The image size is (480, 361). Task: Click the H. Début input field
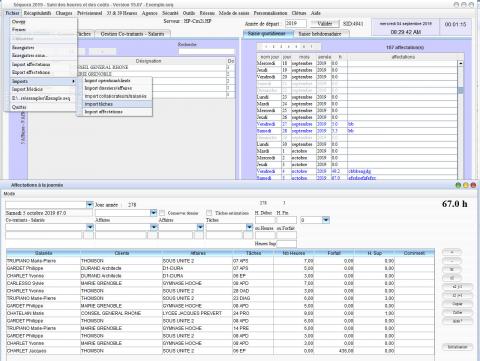[x=265, y=220]
